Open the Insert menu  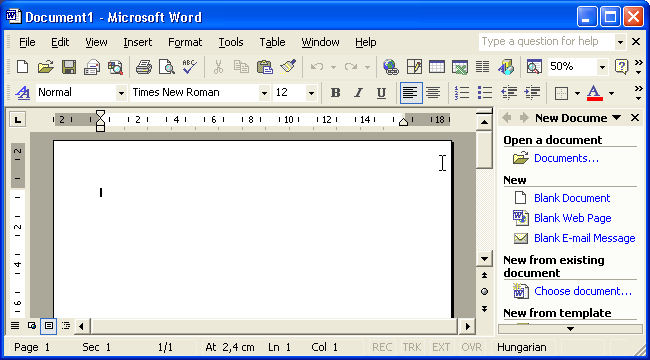pyautogui.click(x=138, y=42)
